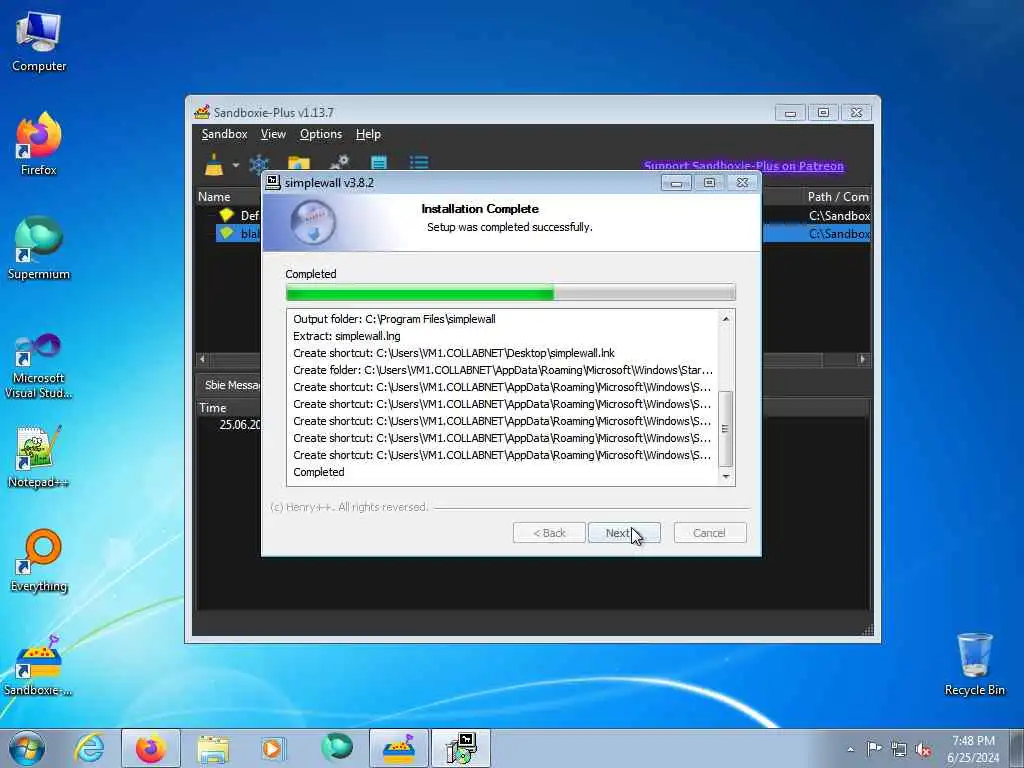1024x768 pixels.
Task: Select the Sandboxie desktop shortcut
Action: click(39, 665)
